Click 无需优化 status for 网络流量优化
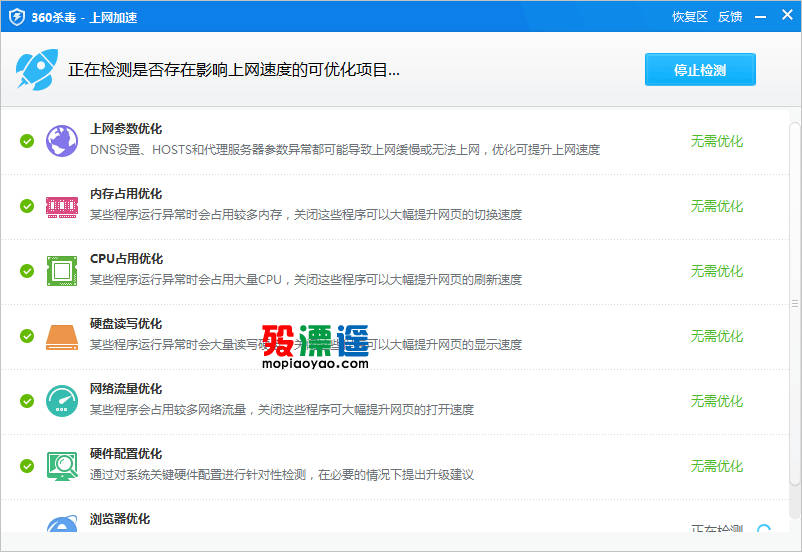Viewport: 802px width, 552px height. [717, 401]
